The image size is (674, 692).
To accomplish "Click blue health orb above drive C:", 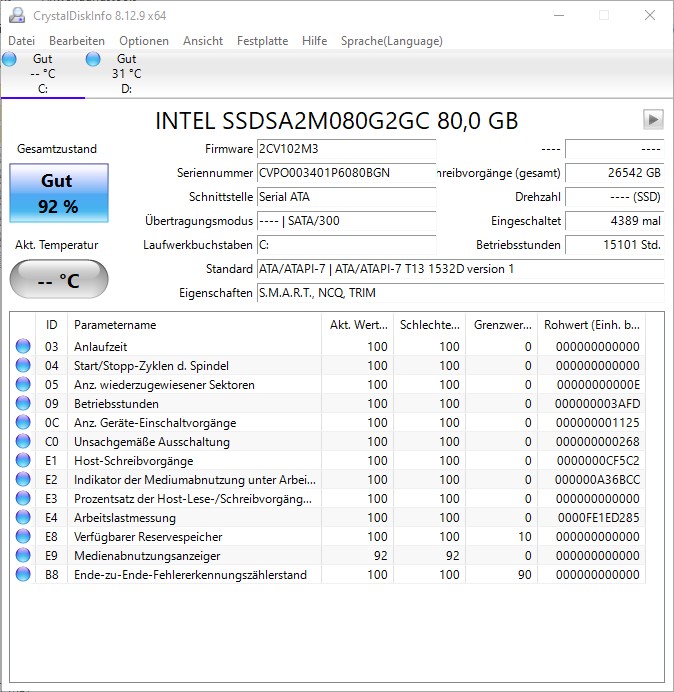I will click(x=9, y=59).
